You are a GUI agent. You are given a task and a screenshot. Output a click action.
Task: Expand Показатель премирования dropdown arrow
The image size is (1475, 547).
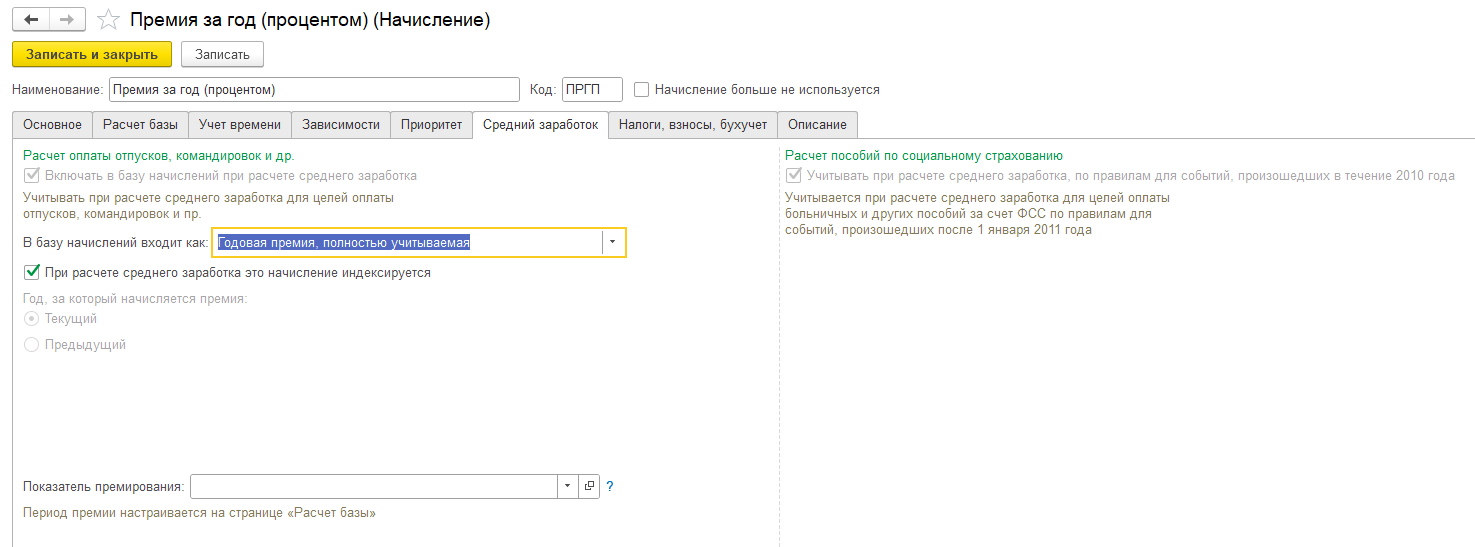(568, 486)
